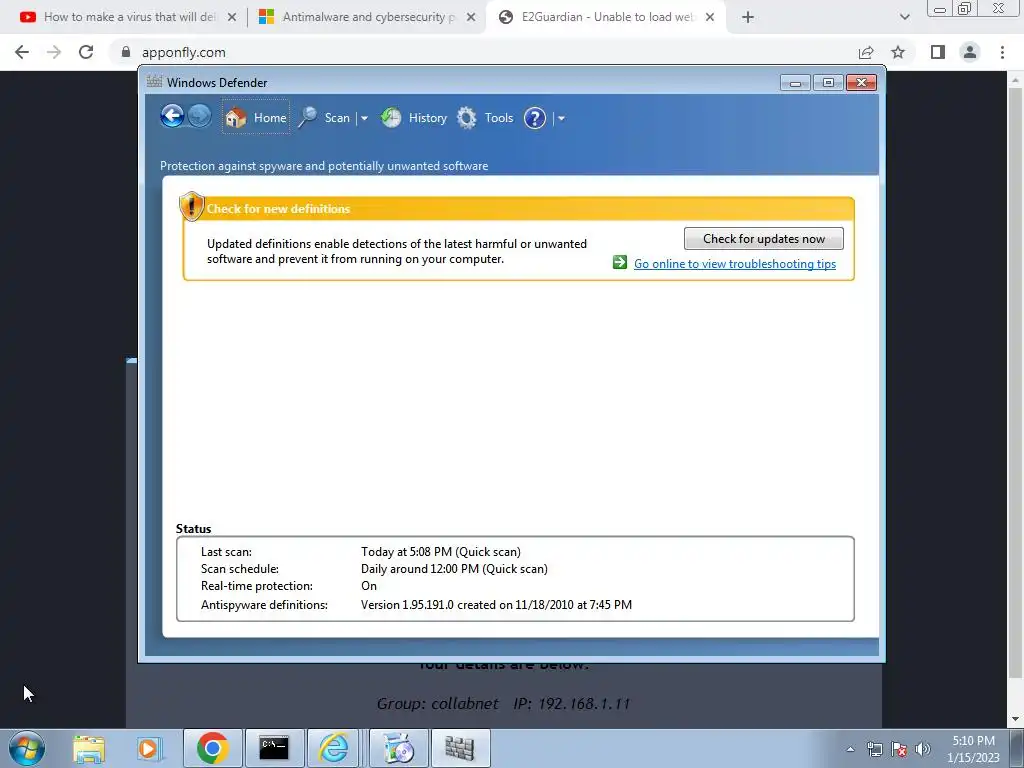Open the Chrome profile icon
The image size is (1024, 768).
[970, 52]
